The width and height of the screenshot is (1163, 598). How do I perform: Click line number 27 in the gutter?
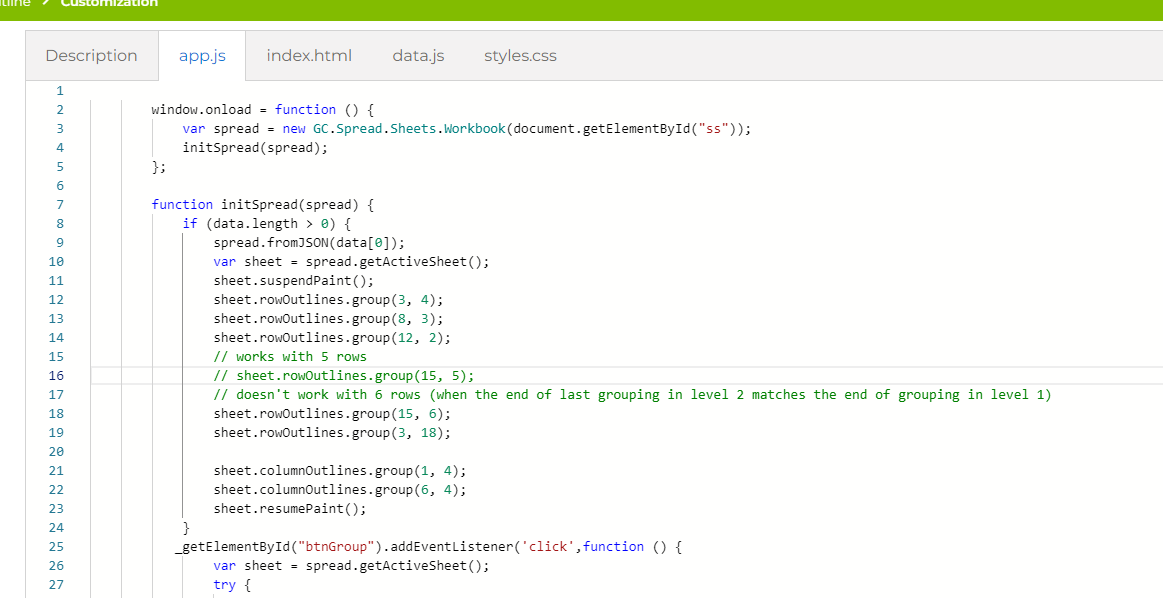coord(56,585)
